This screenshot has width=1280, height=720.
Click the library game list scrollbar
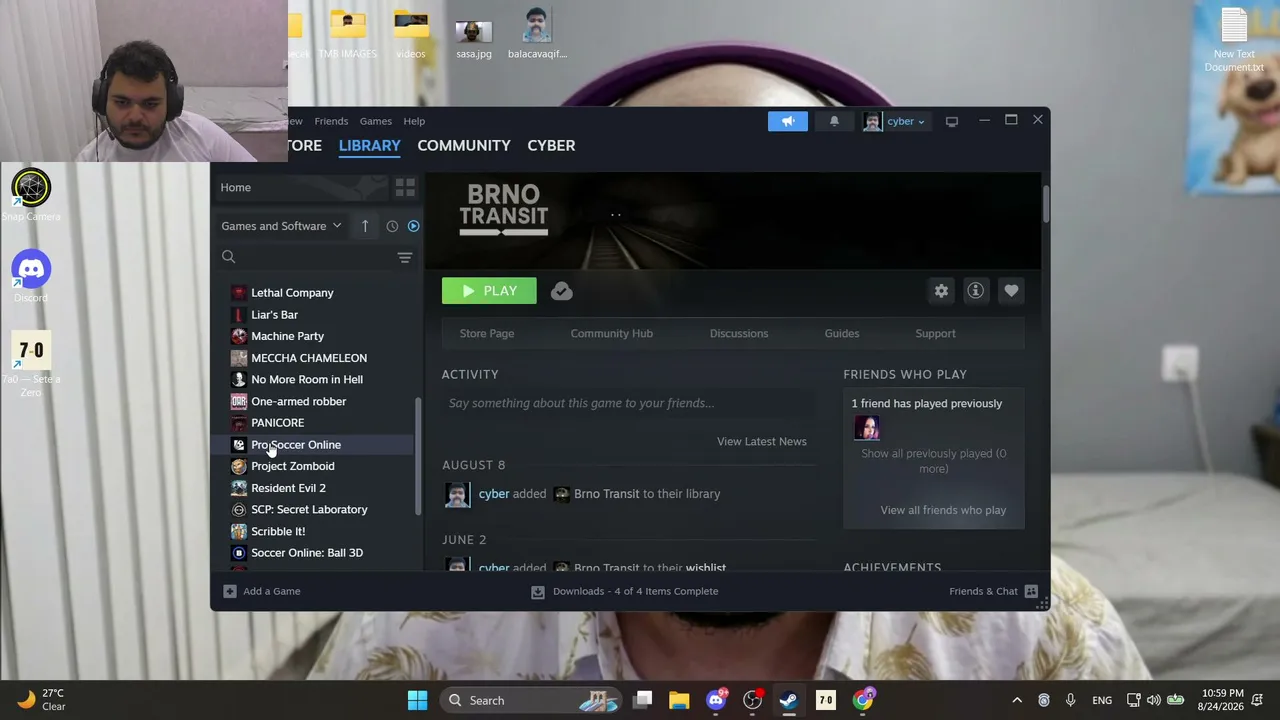(x=418, y=455)
